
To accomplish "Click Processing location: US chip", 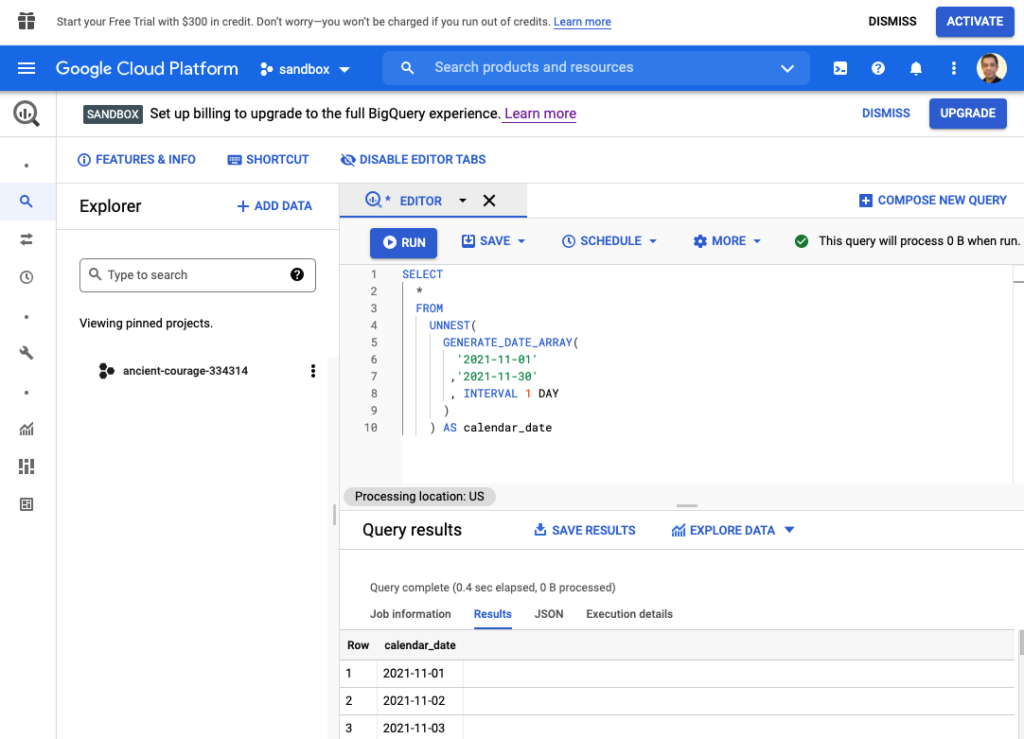I will 419,496.
